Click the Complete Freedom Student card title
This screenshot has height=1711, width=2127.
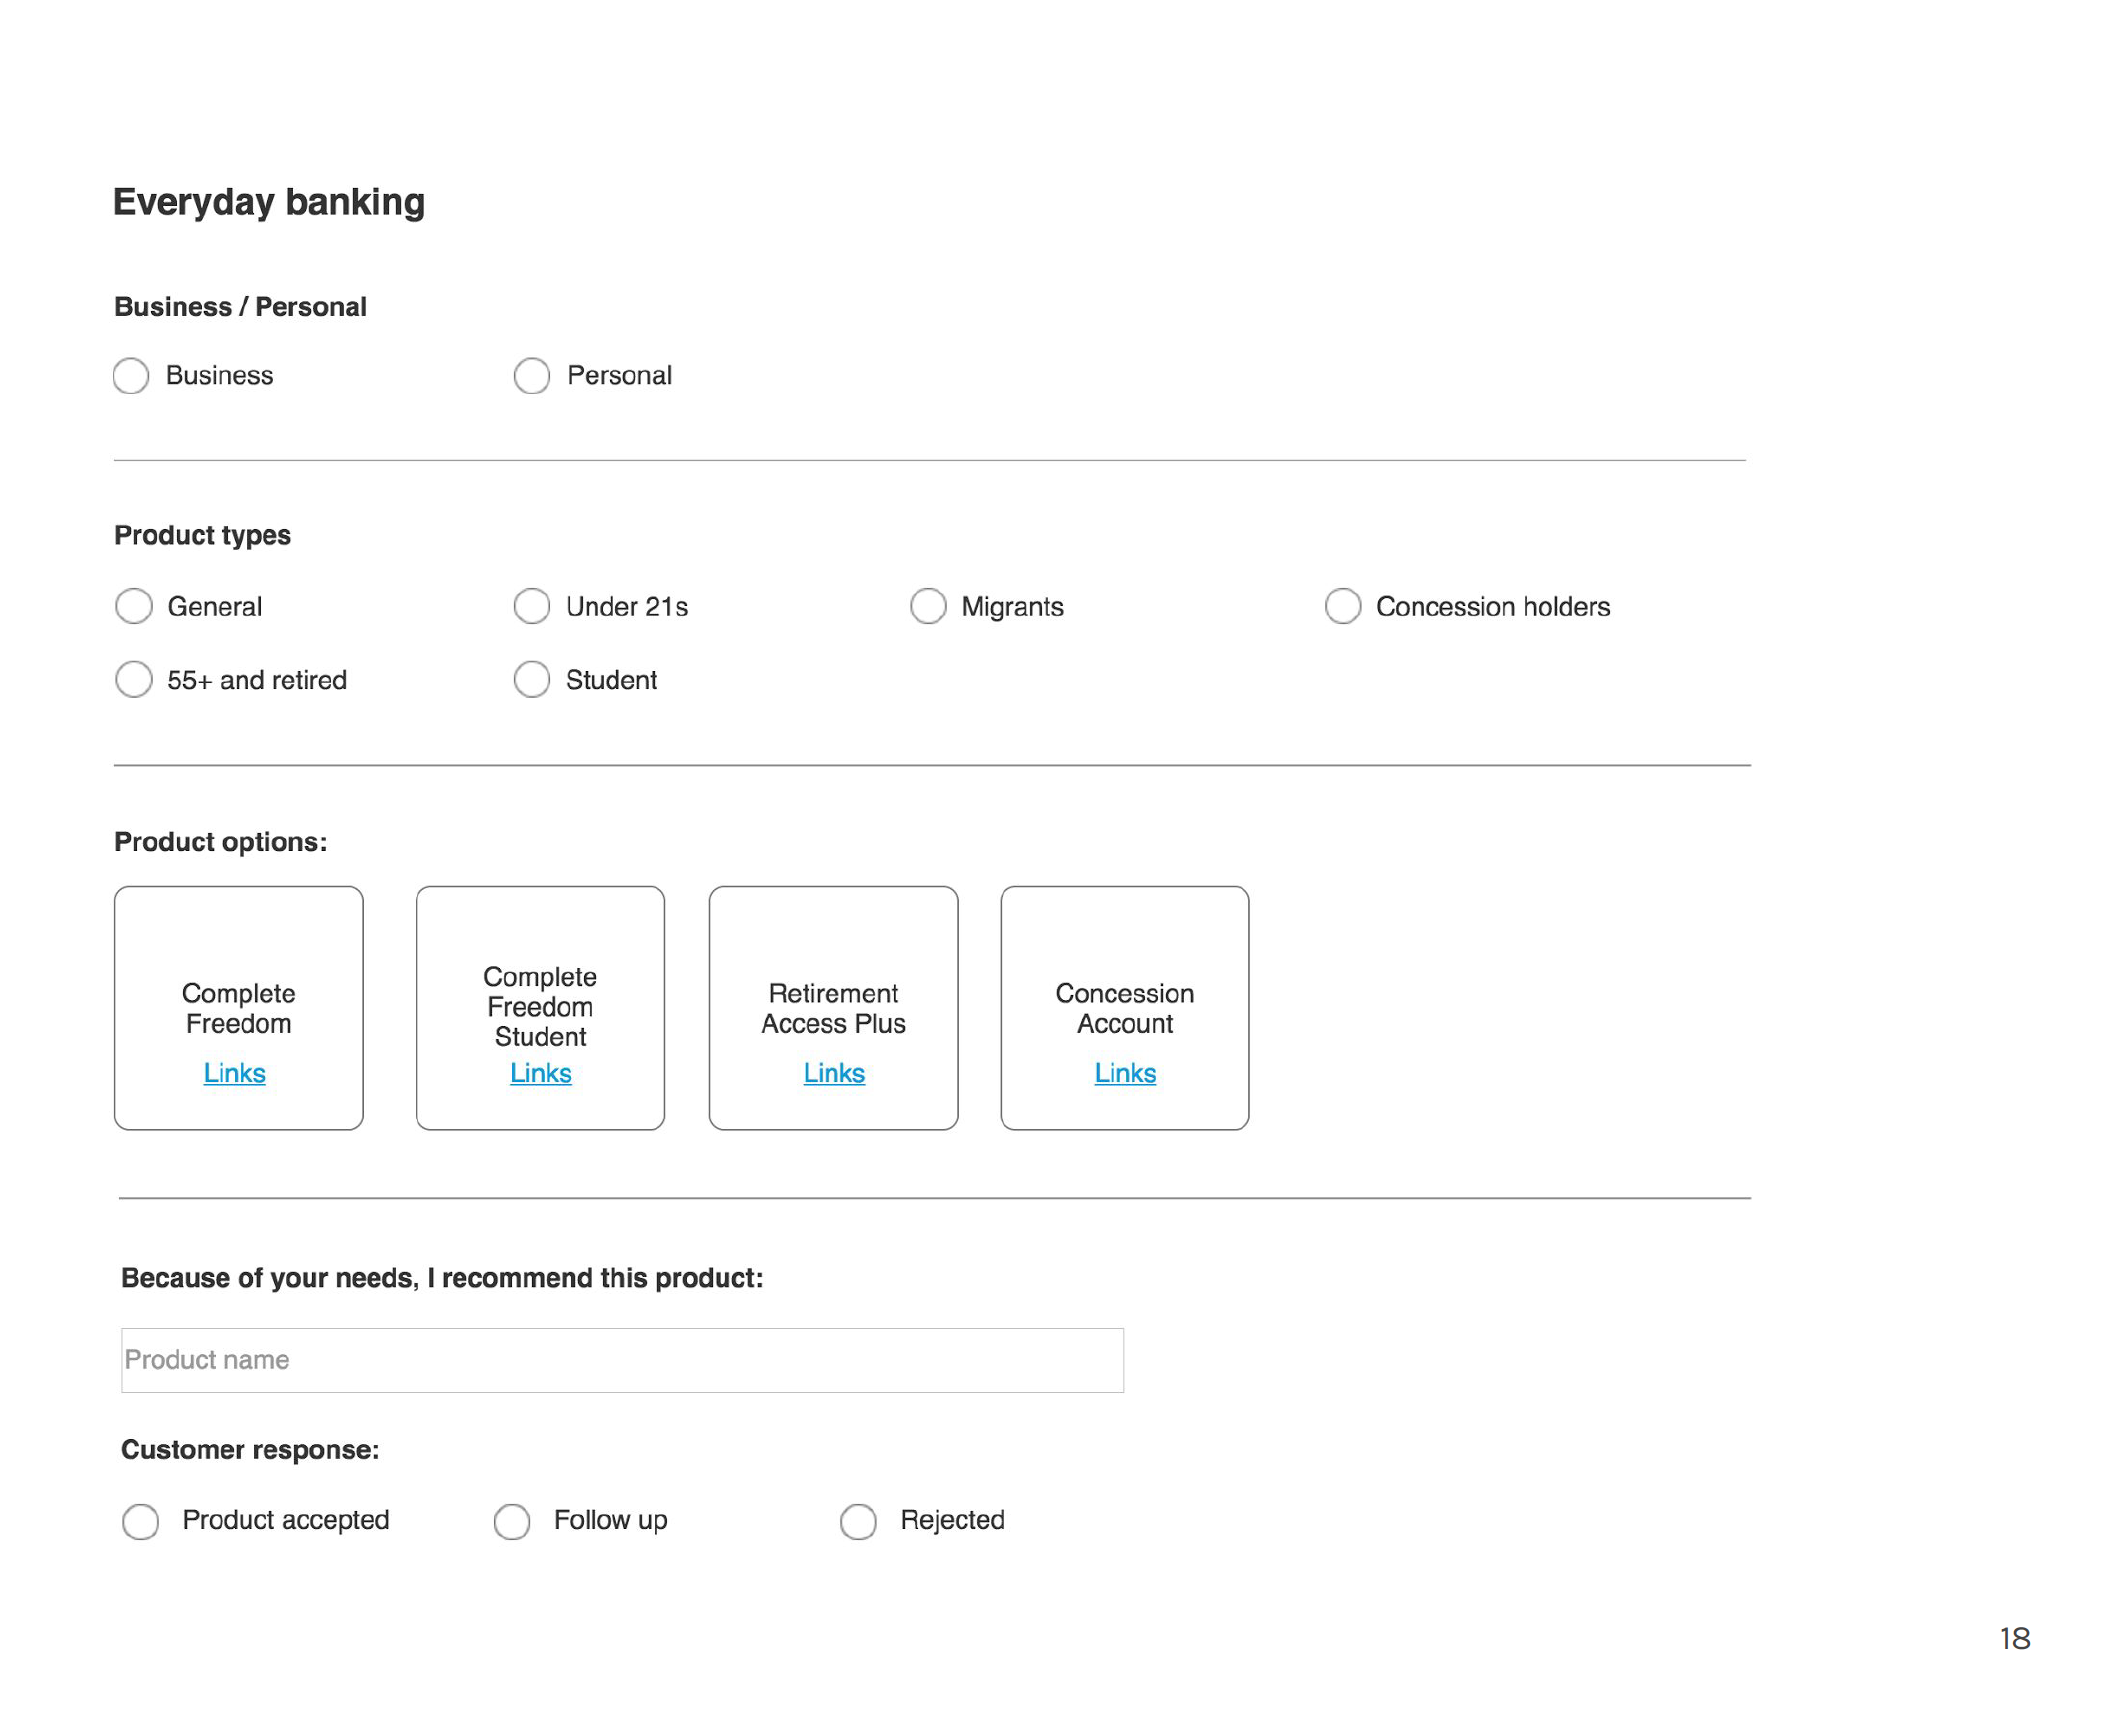click(x=540, y=1006)
